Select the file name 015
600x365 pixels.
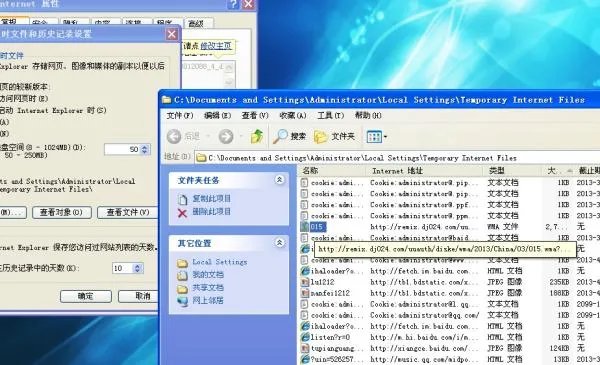pos(318,227)
